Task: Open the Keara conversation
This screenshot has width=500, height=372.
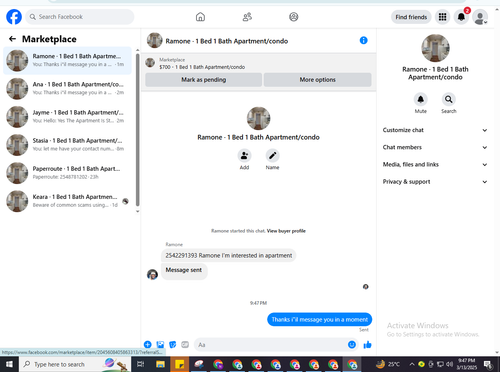Action: (67, 201)
